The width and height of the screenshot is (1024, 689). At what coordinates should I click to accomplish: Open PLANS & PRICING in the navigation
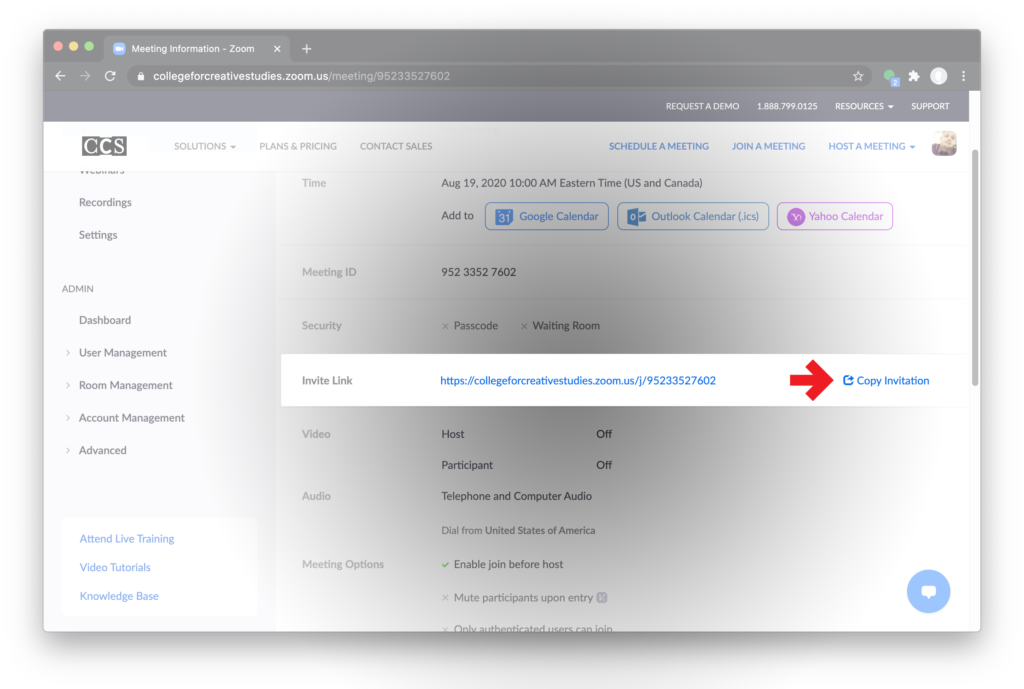click(x=297, y=145)
